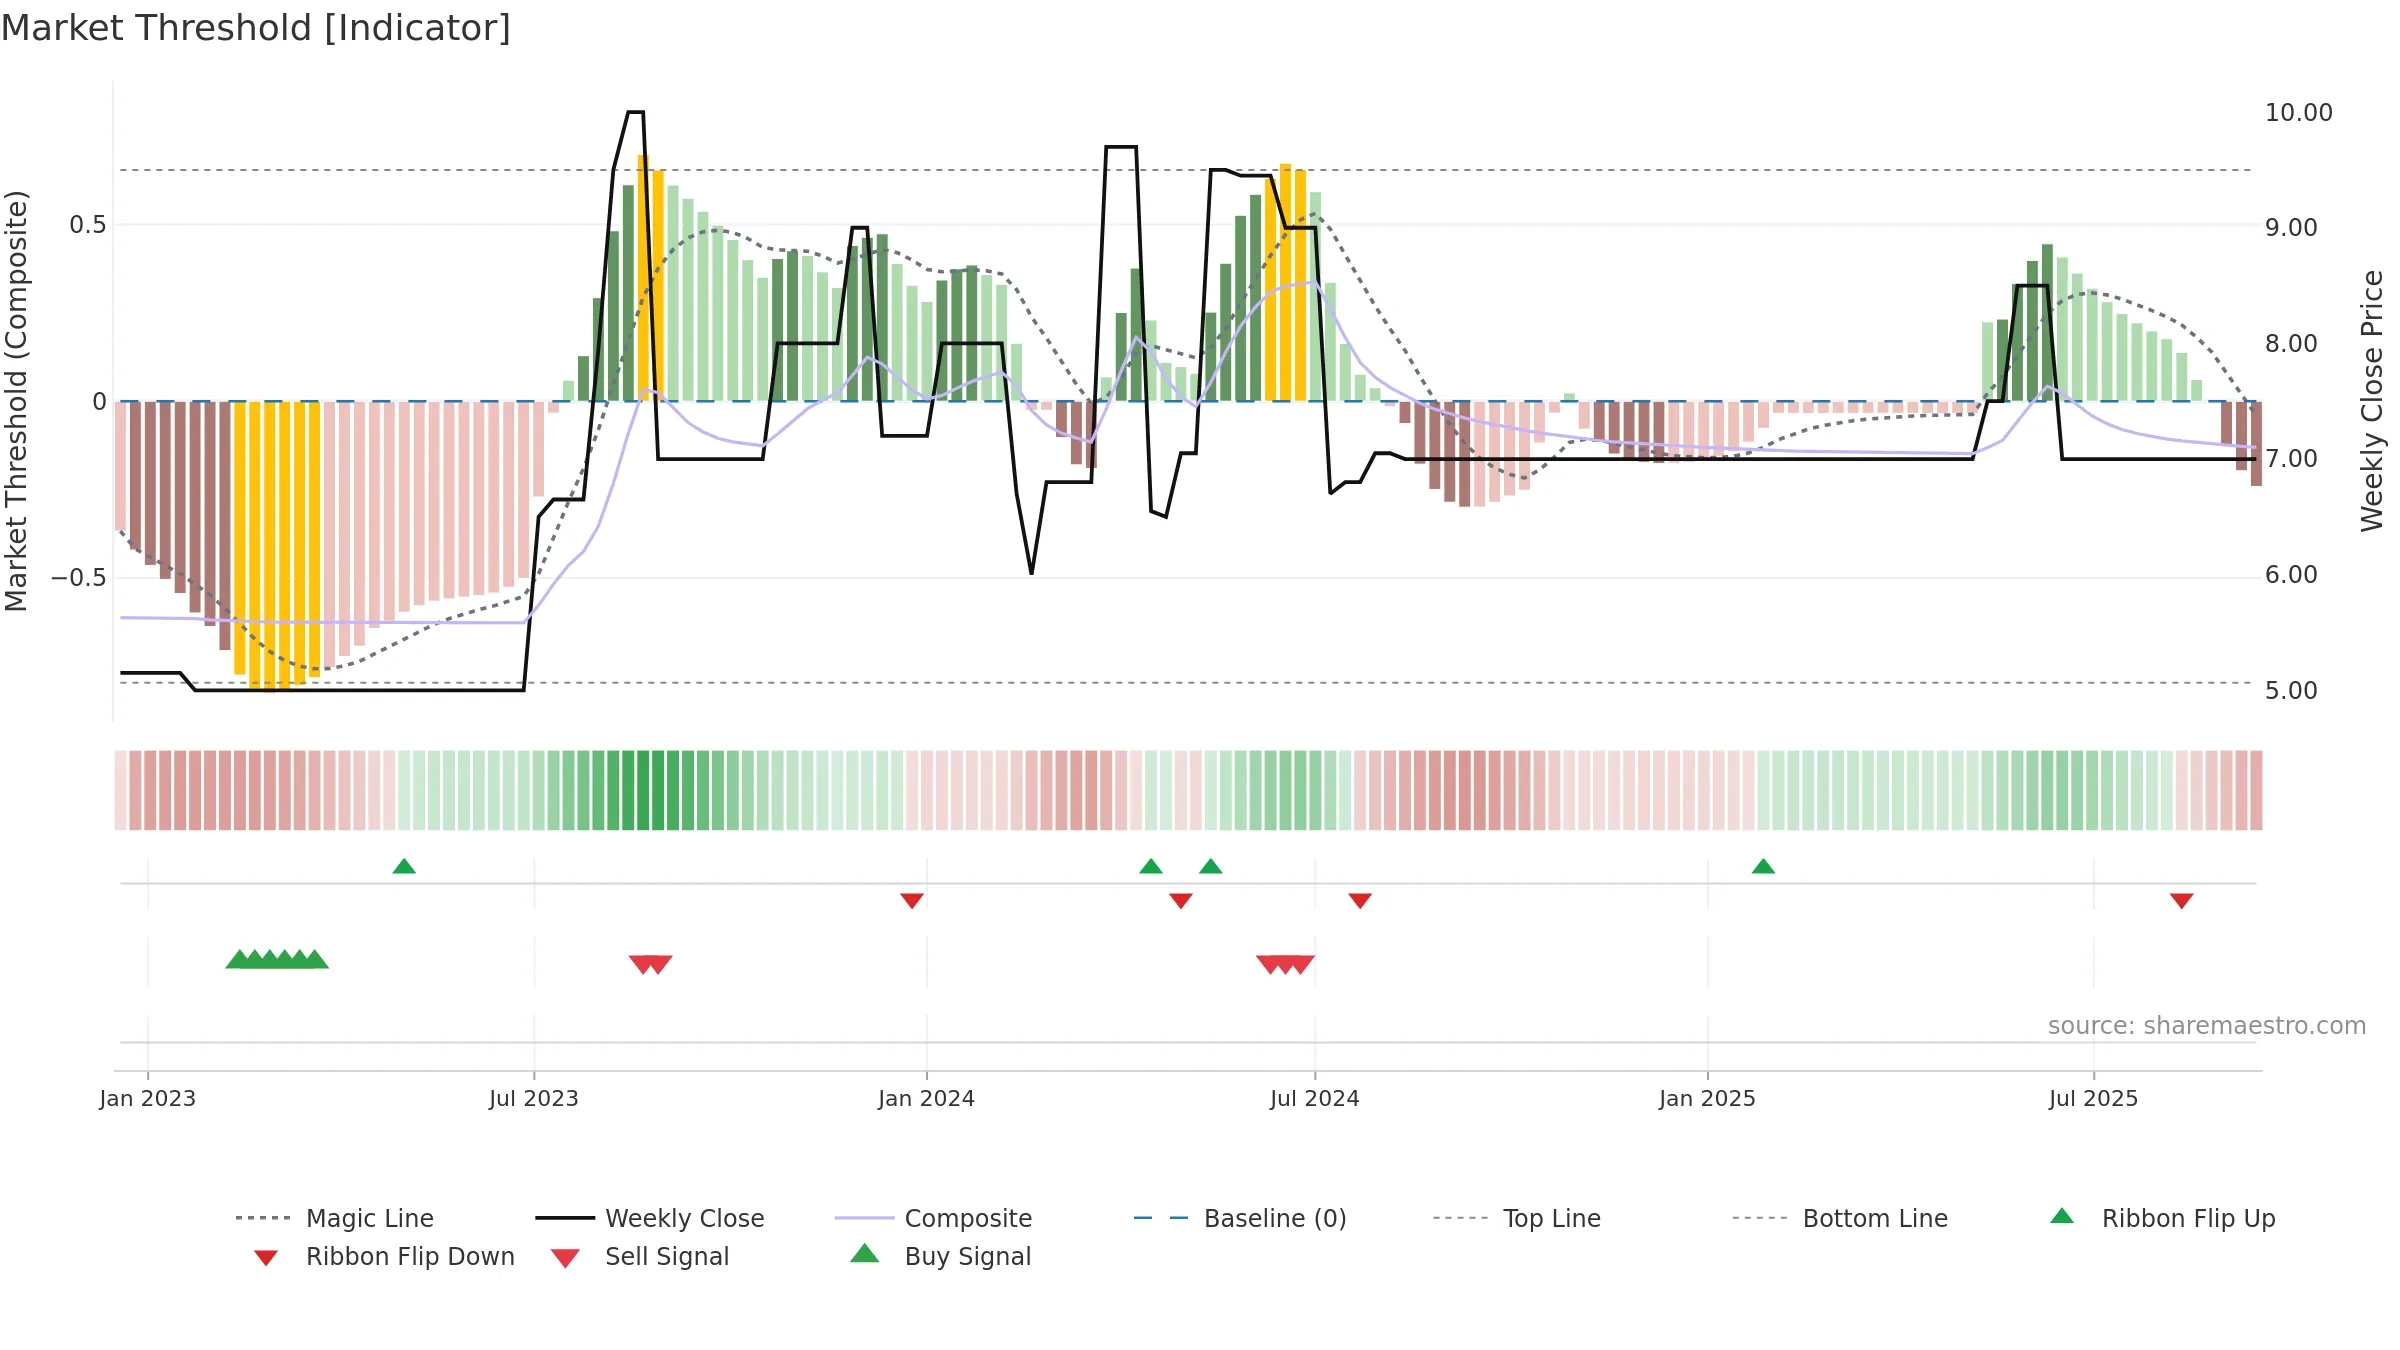
Task: Click the Ribbon Flip Up marker near May 2023
Action: 404,866
